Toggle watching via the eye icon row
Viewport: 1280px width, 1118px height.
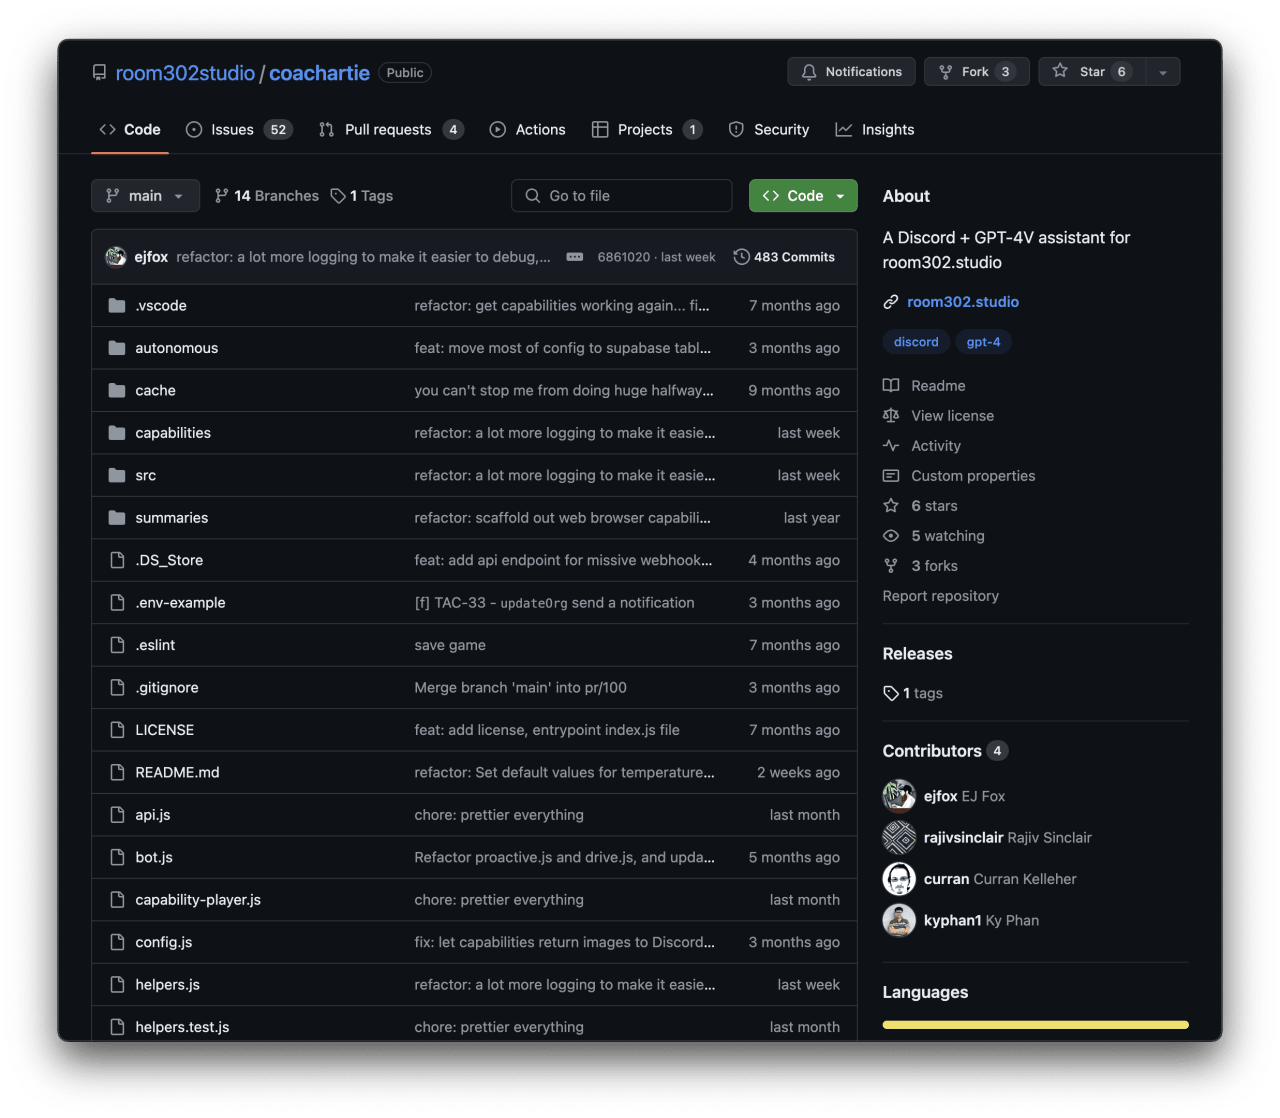tap(890, 535)
